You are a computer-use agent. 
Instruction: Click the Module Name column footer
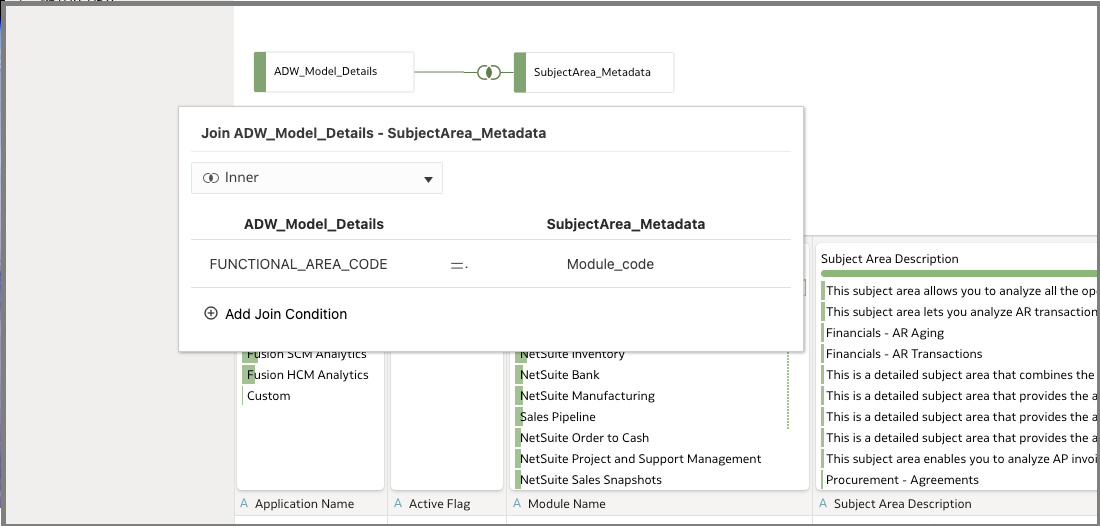(x=566, y=504)
